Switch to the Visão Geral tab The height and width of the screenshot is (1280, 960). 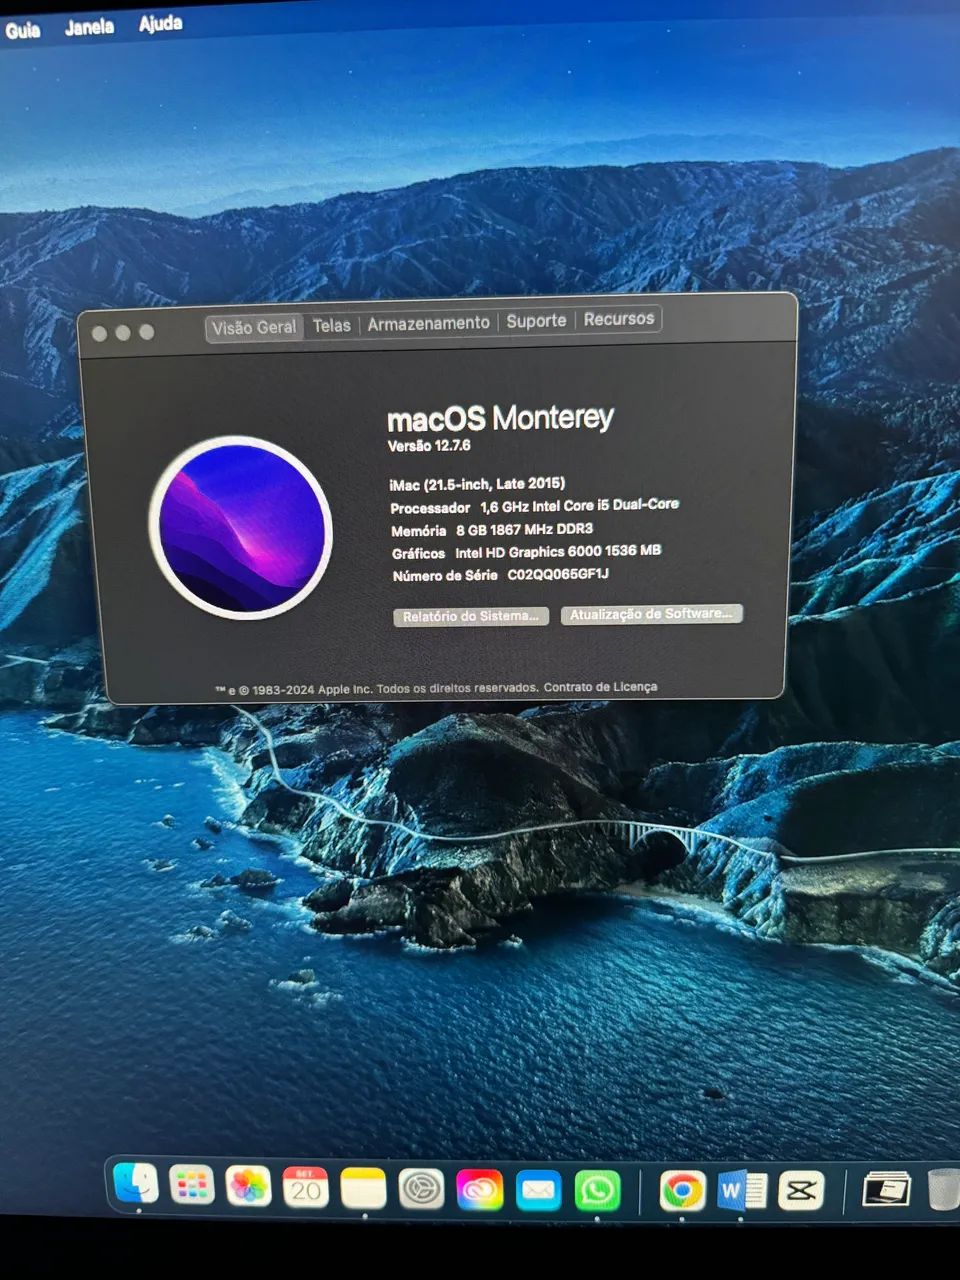pyautogui.click(x=254, y=327)
